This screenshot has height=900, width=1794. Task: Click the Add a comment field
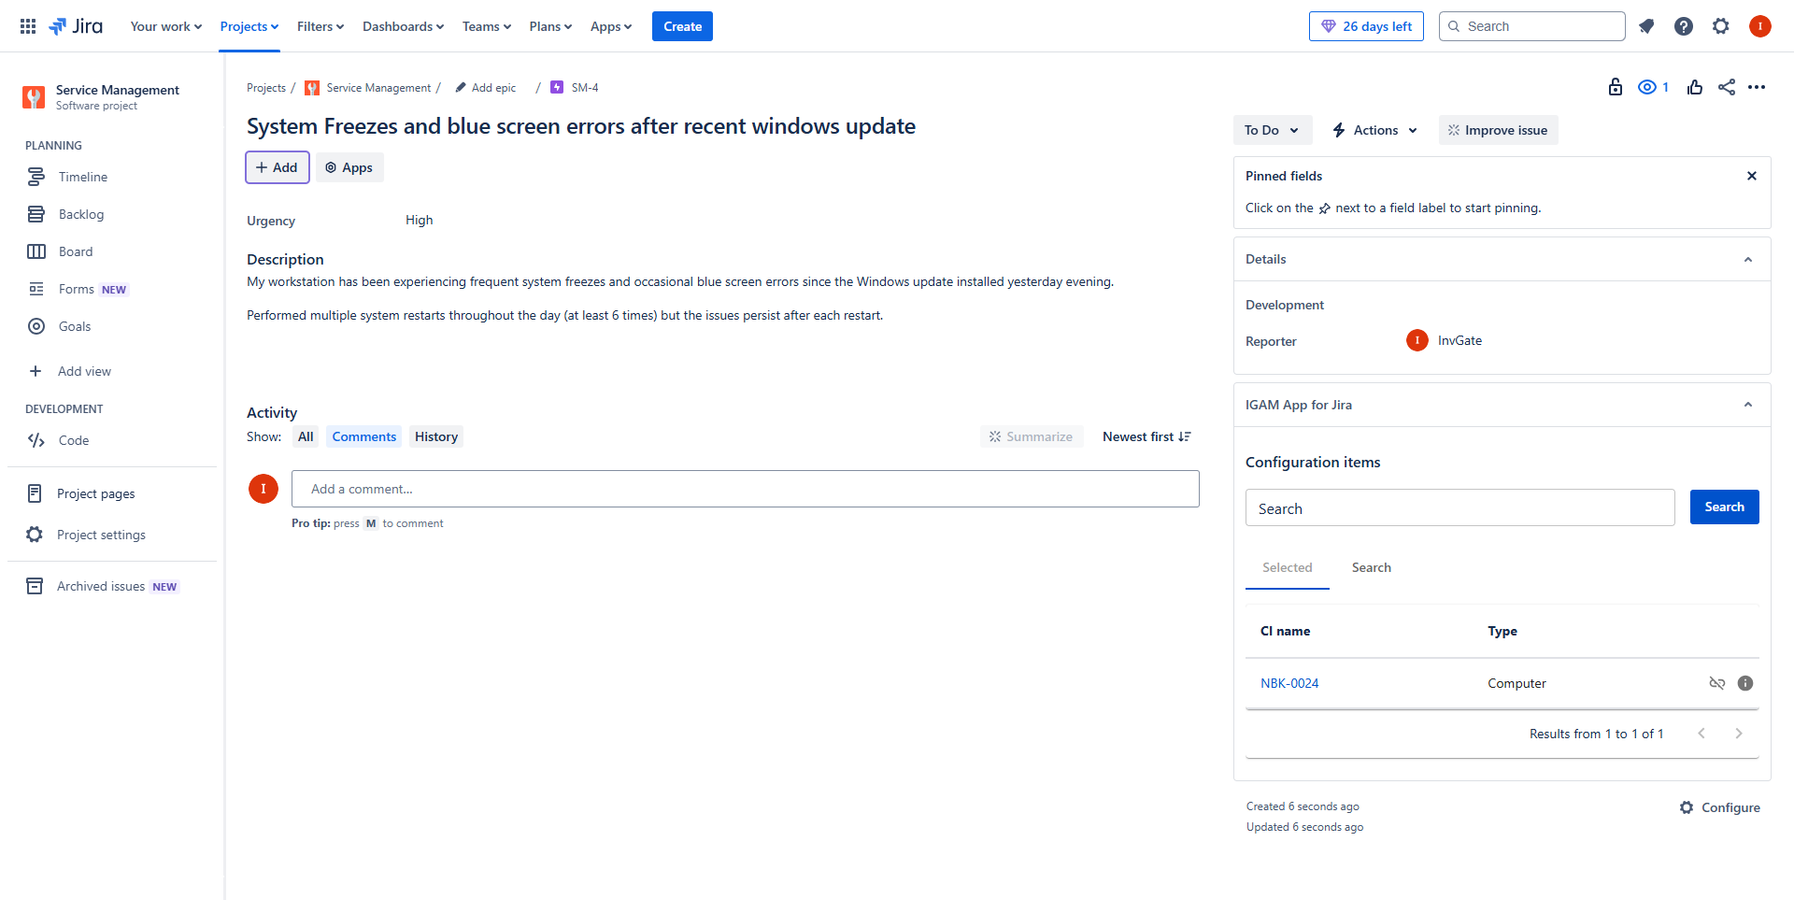click(745, 489)
